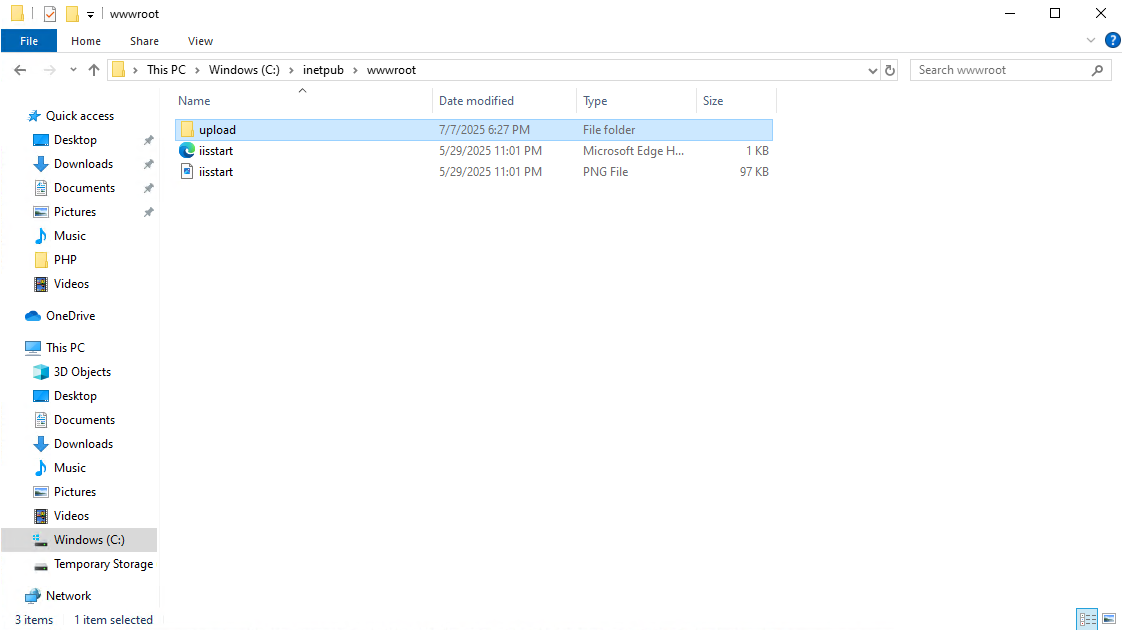
Task: Open Desktop under This PC
Action: pos(74,396)
